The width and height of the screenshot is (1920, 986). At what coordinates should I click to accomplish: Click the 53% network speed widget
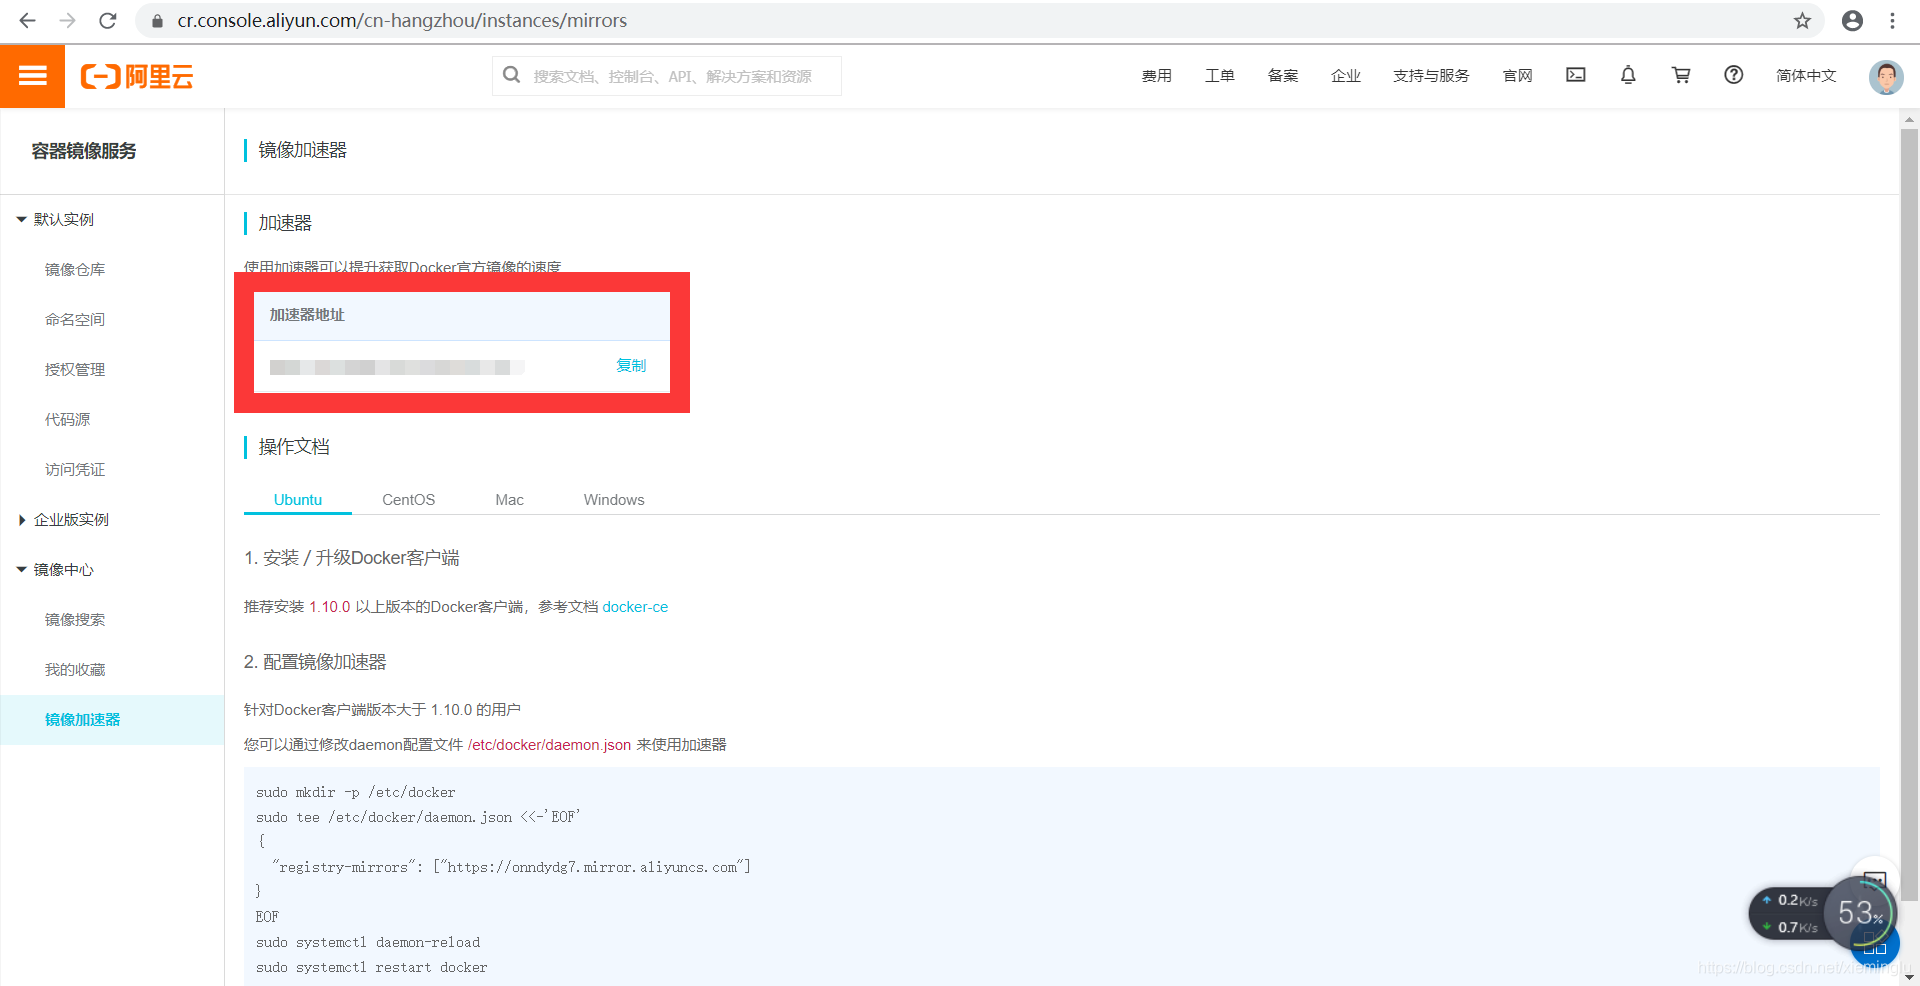tap(1858, 911)
